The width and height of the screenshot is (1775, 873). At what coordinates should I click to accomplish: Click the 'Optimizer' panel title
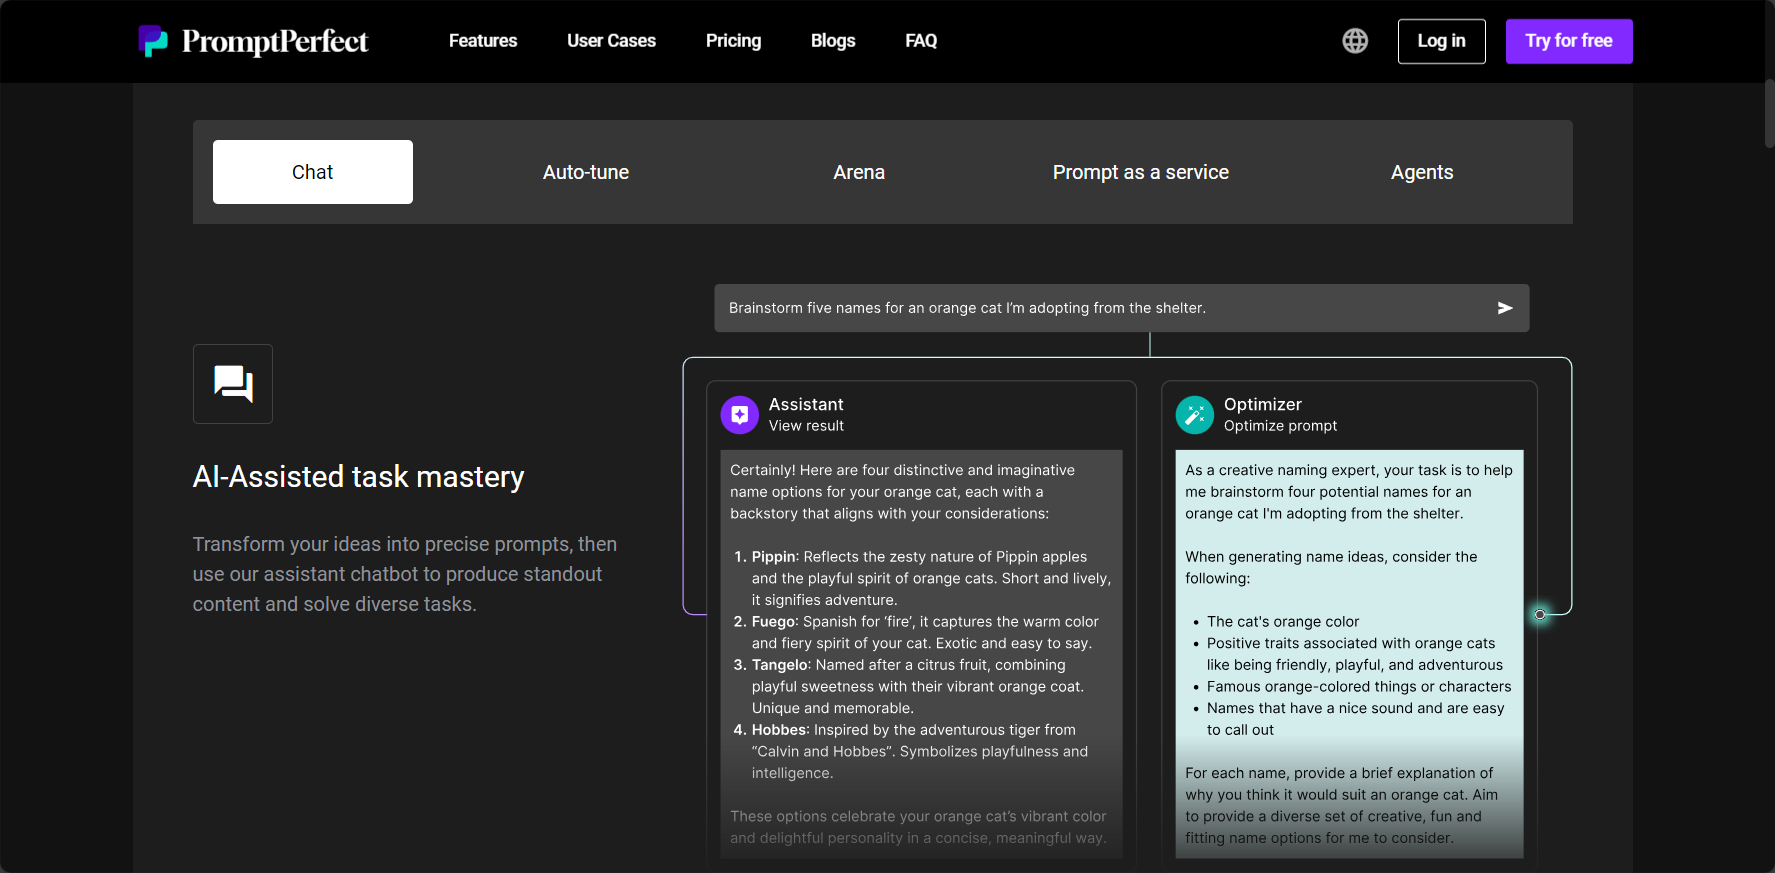tap(1263, 404)
